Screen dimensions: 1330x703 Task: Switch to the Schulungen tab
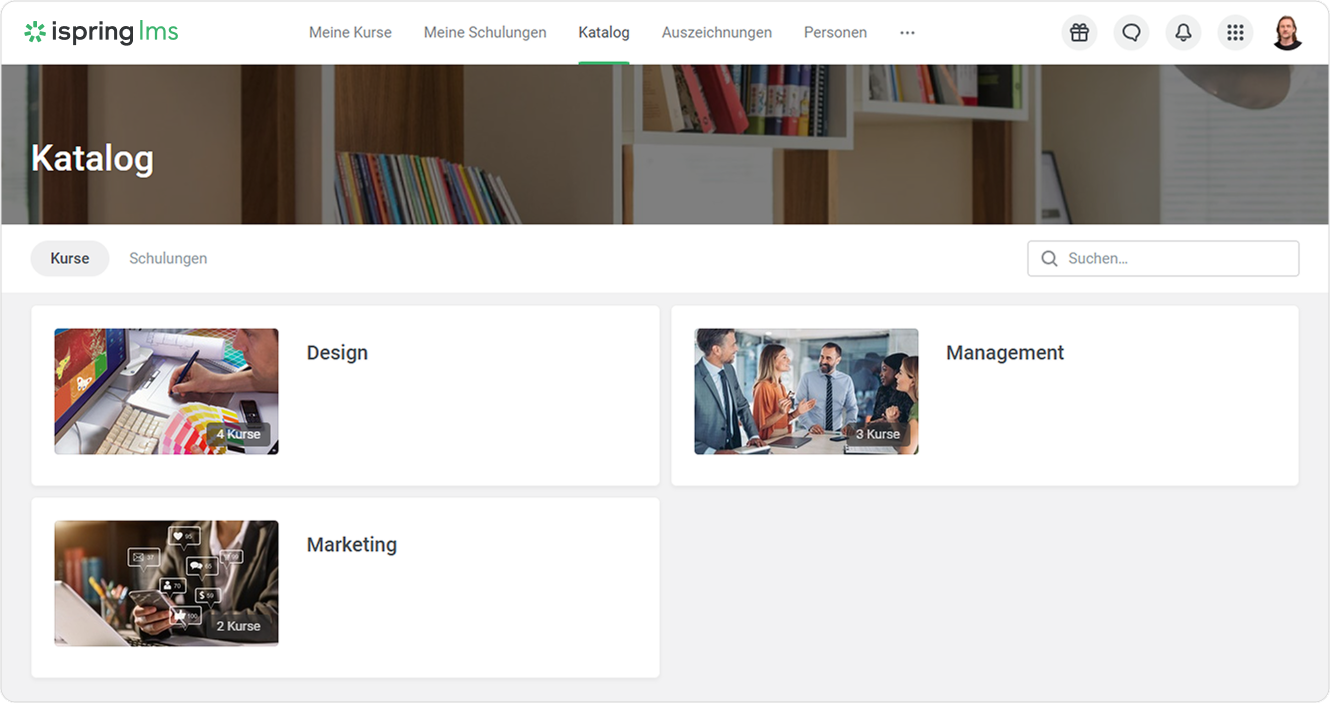pyautogui.click(x=168, y=258)
